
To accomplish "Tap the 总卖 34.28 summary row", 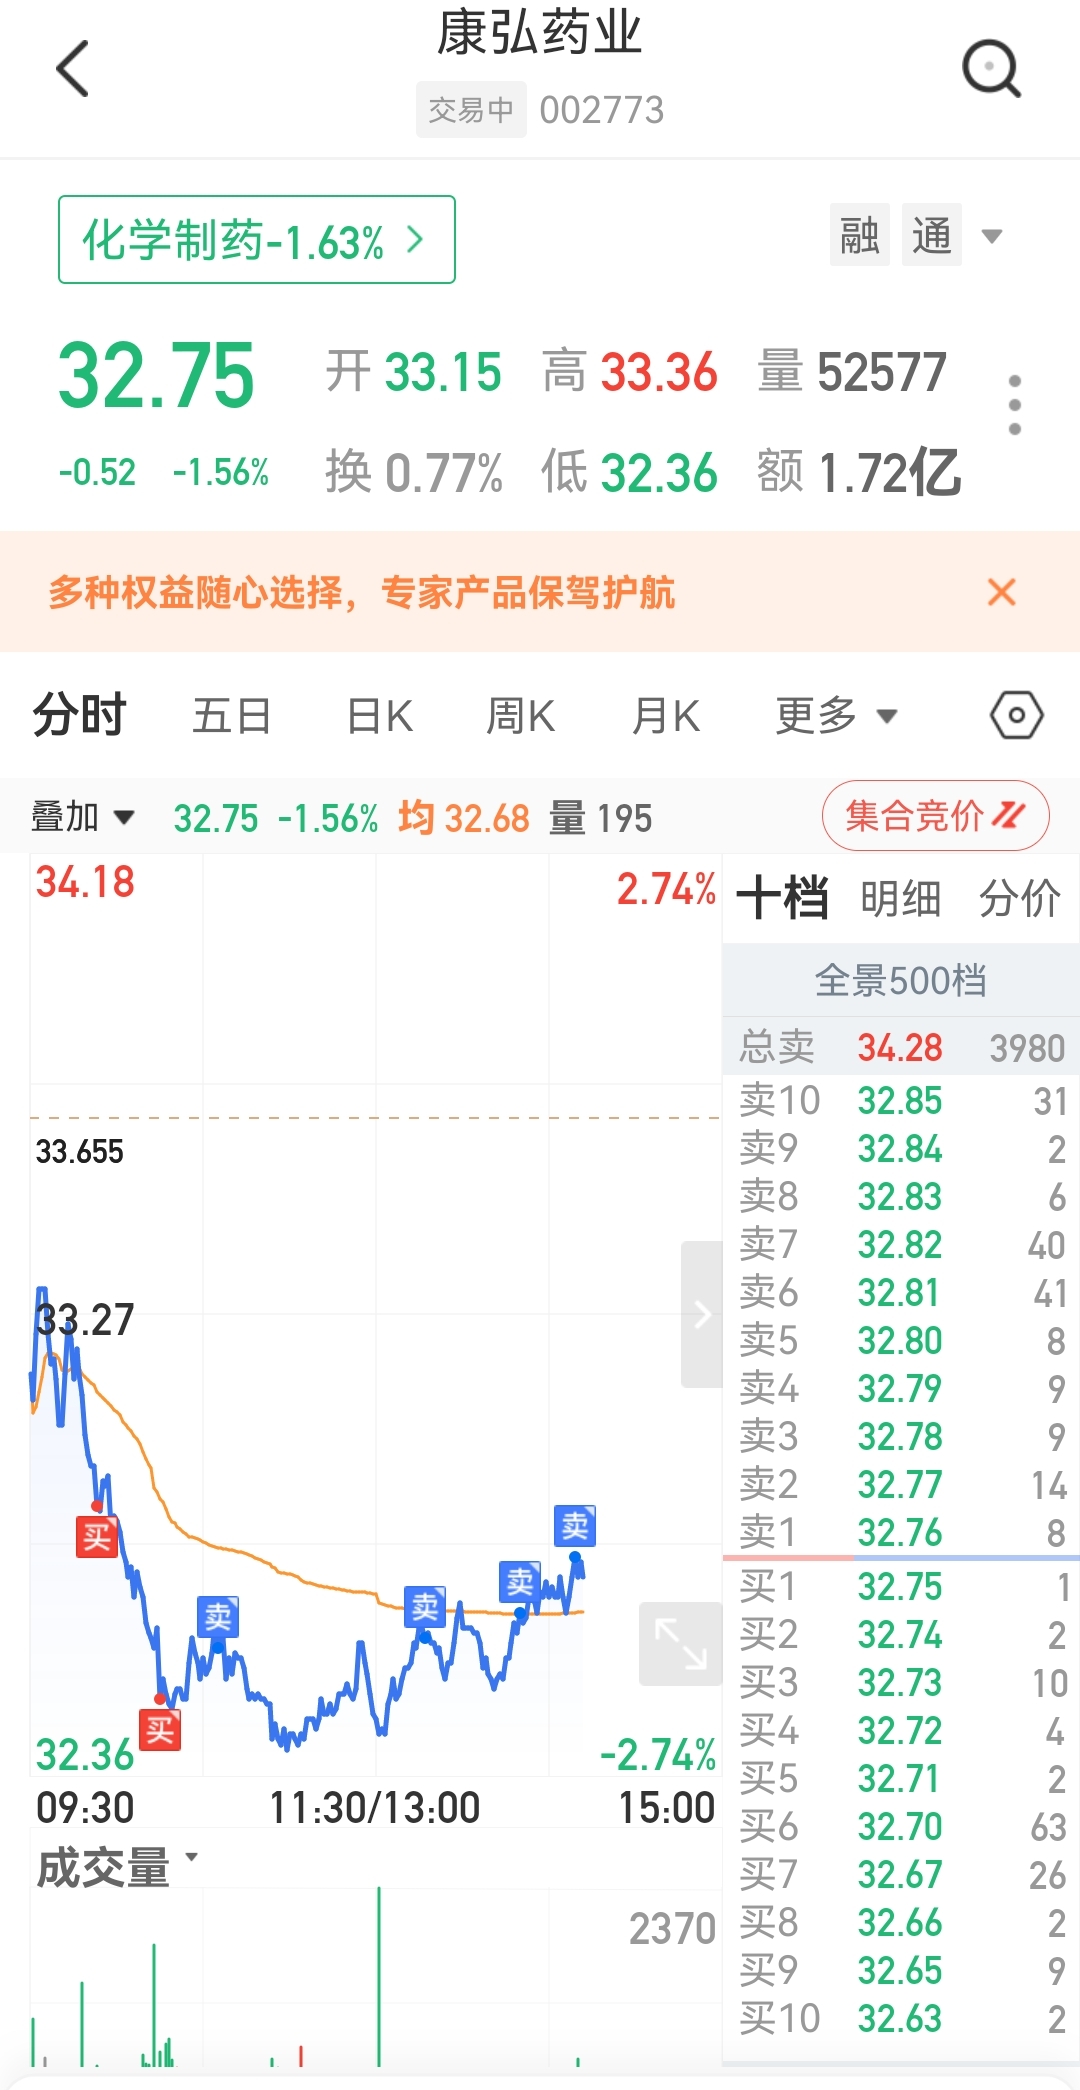I will pos(901,1047).
